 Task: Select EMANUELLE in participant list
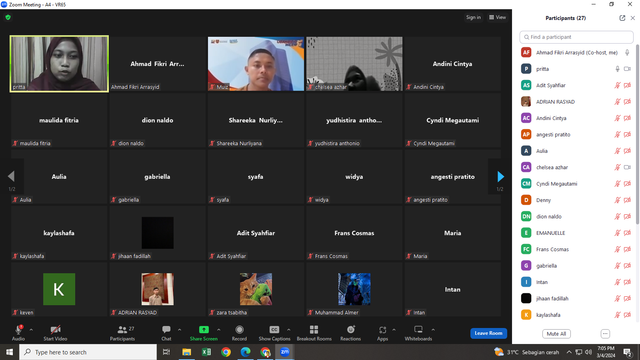pyautogui.click(x=576, y=233)
